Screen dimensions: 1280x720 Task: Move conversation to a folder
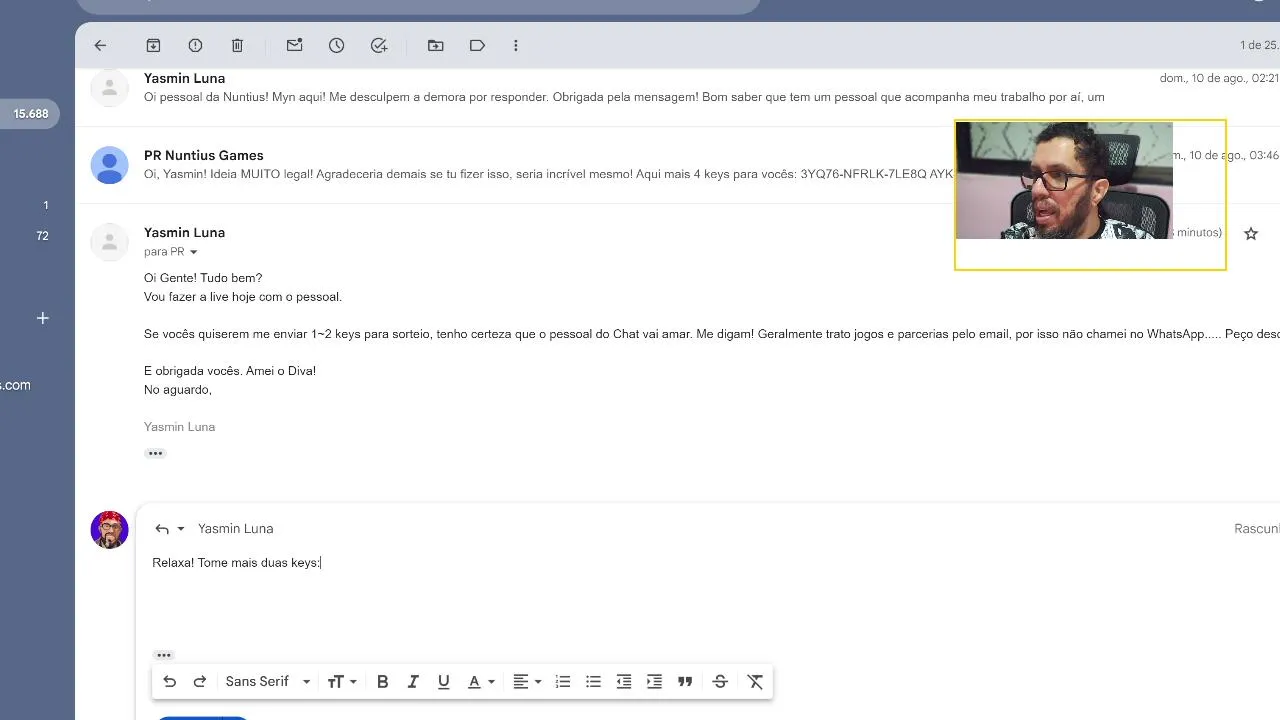(435, 46)
